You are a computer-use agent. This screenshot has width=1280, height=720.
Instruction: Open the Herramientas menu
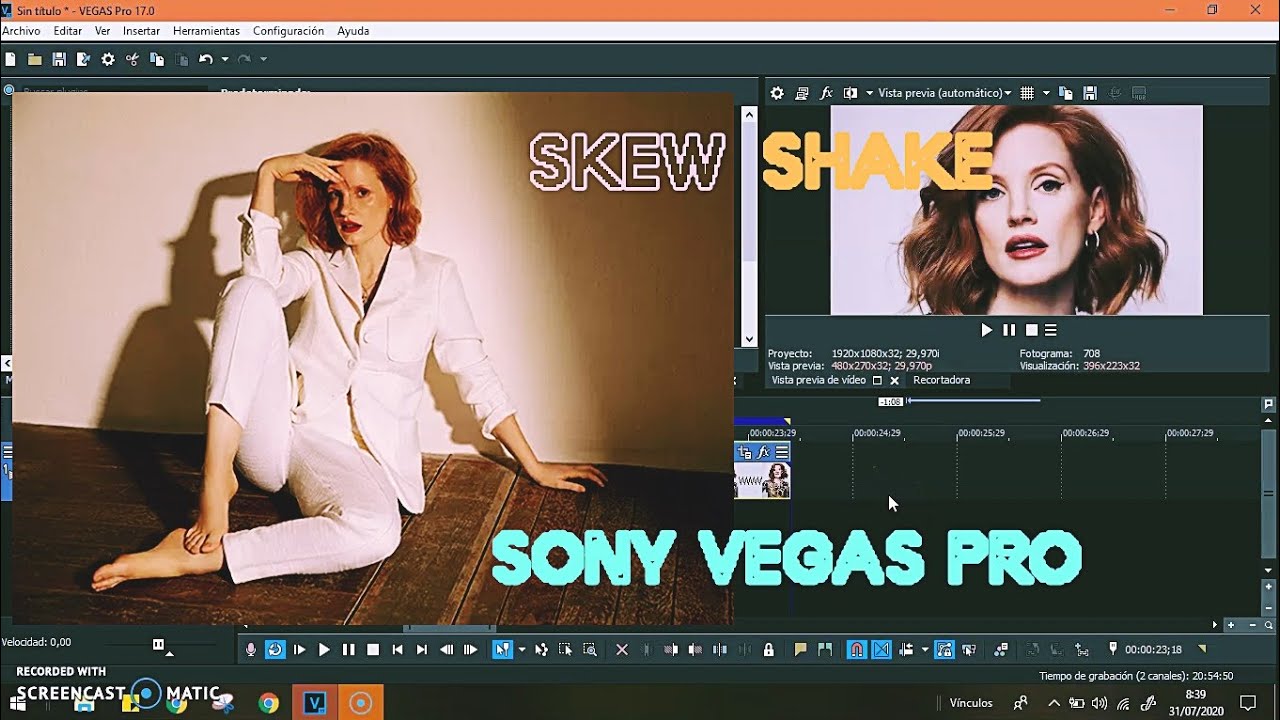(206, 31)
